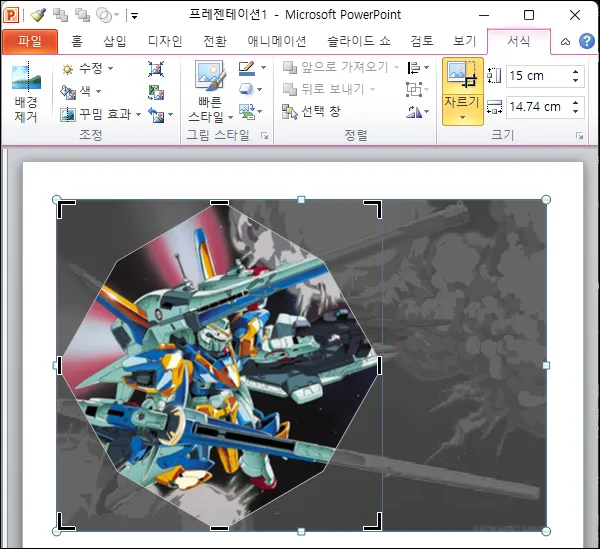Click the Send Backward icon in quick access toolbar
Screen dimensions: 600x549
(82, 15)
